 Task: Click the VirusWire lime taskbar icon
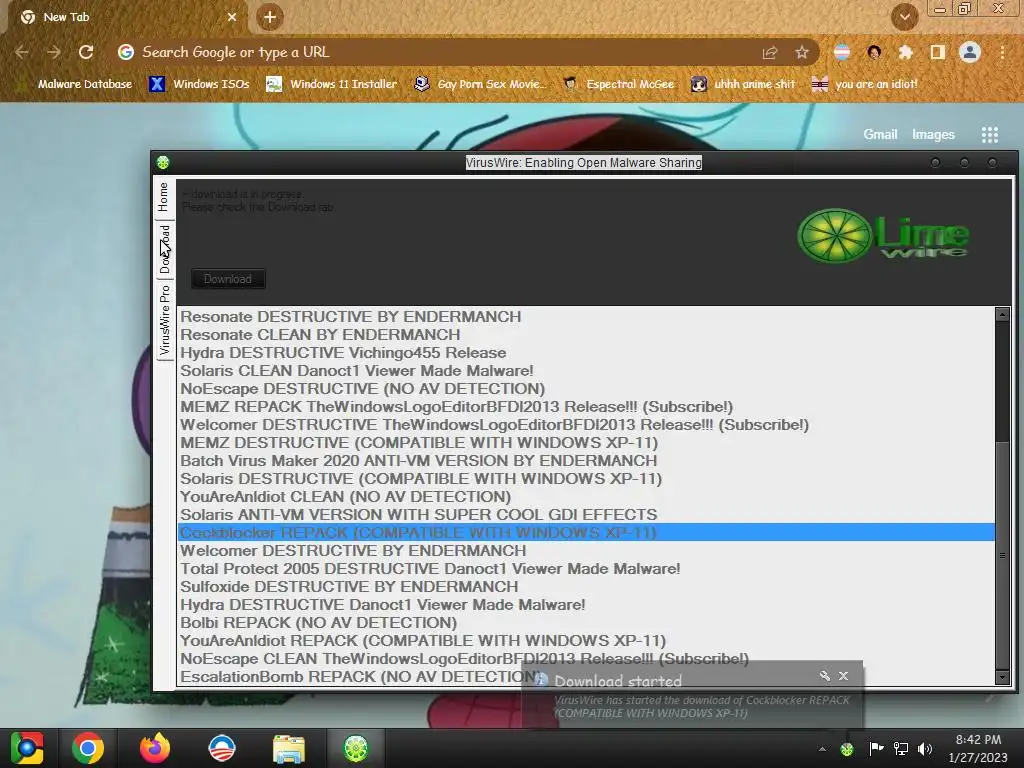point(356,748)
